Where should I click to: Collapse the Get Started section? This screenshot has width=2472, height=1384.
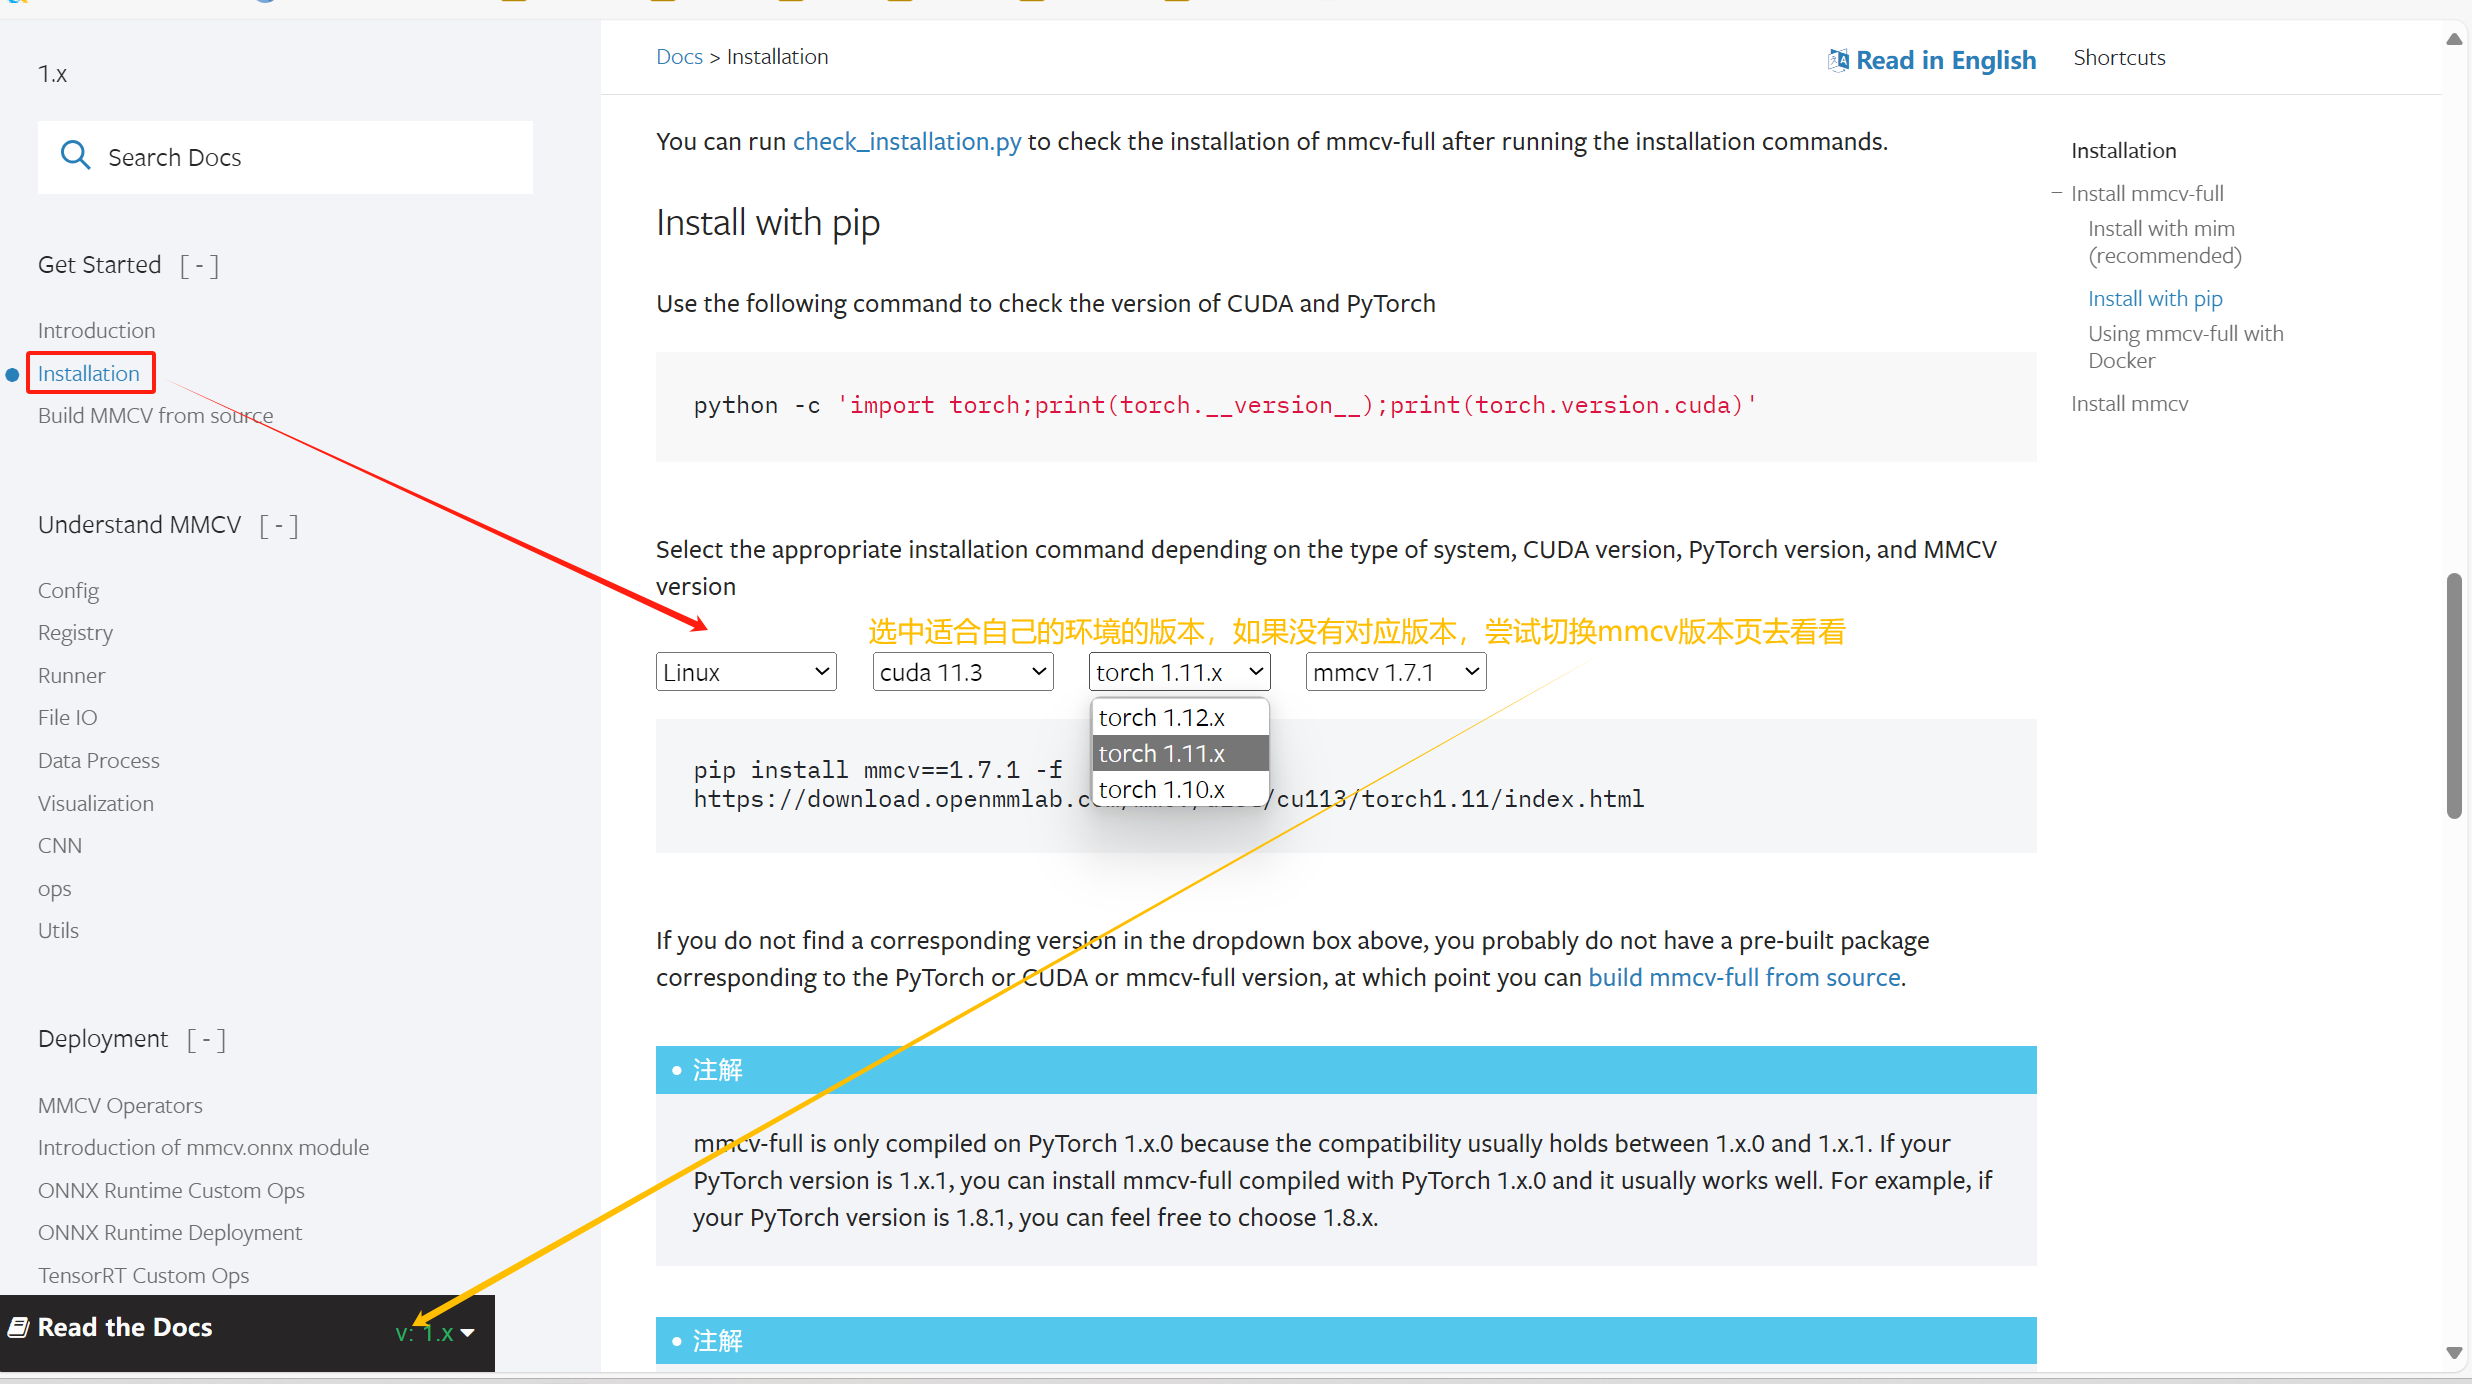point(199,265)
